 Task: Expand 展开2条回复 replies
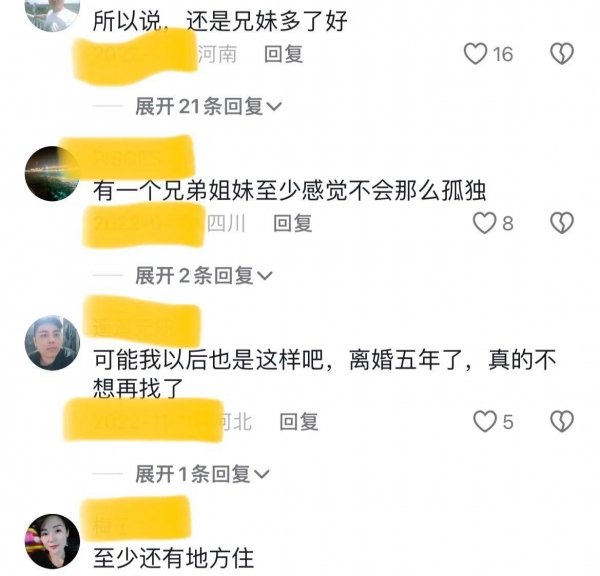pyautogui.click(x=204, y=276)
